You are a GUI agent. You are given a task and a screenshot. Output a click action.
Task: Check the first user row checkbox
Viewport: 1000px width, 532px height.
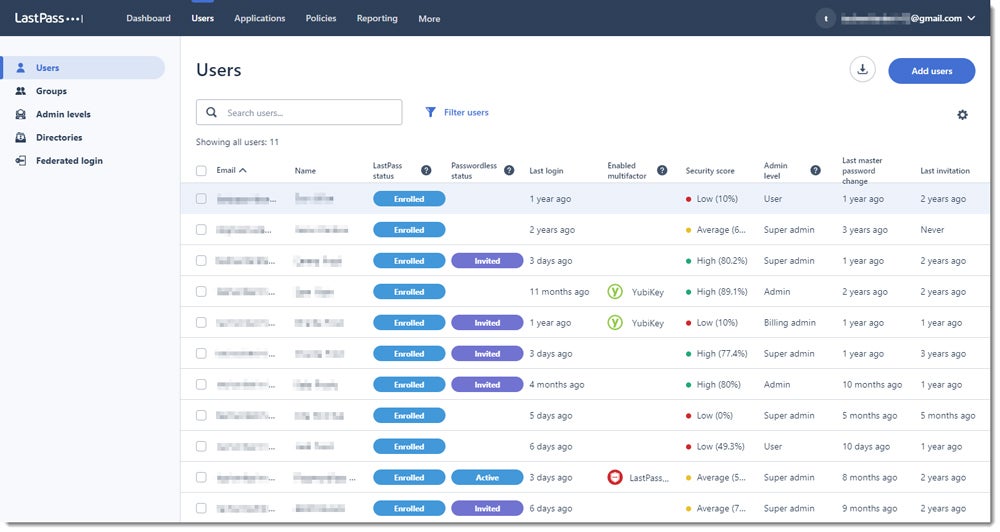(x=201, y=199)
